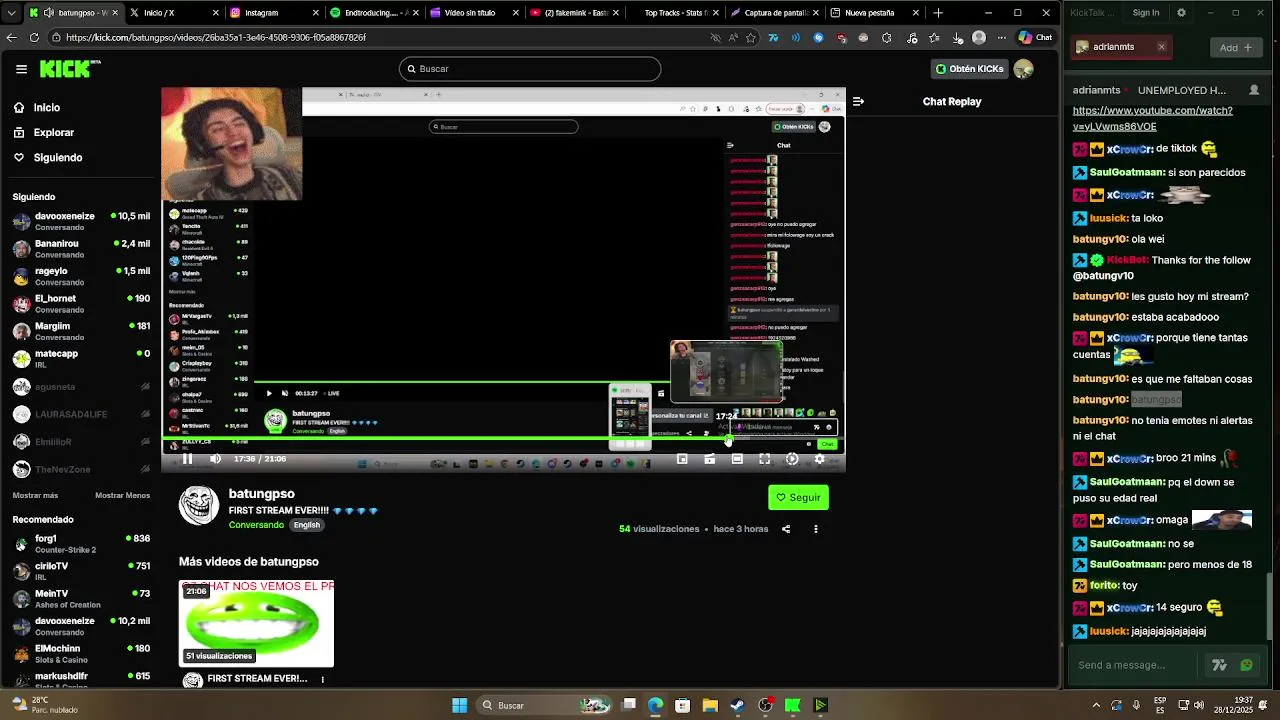Image resolution: width=1280 pixels, height=720 pixels.
Task: Open batungpso channel name link
Action: [x=261, y=493]
